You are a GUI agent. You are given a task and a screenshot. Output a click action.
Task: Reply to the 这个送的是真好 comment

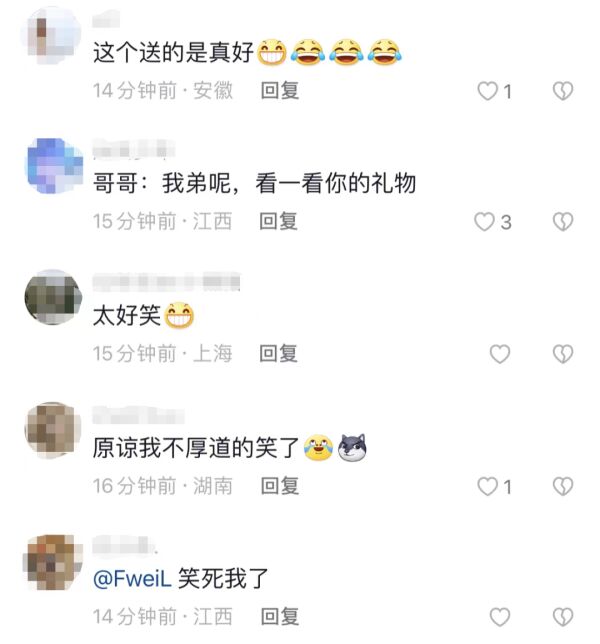[280, 90]
